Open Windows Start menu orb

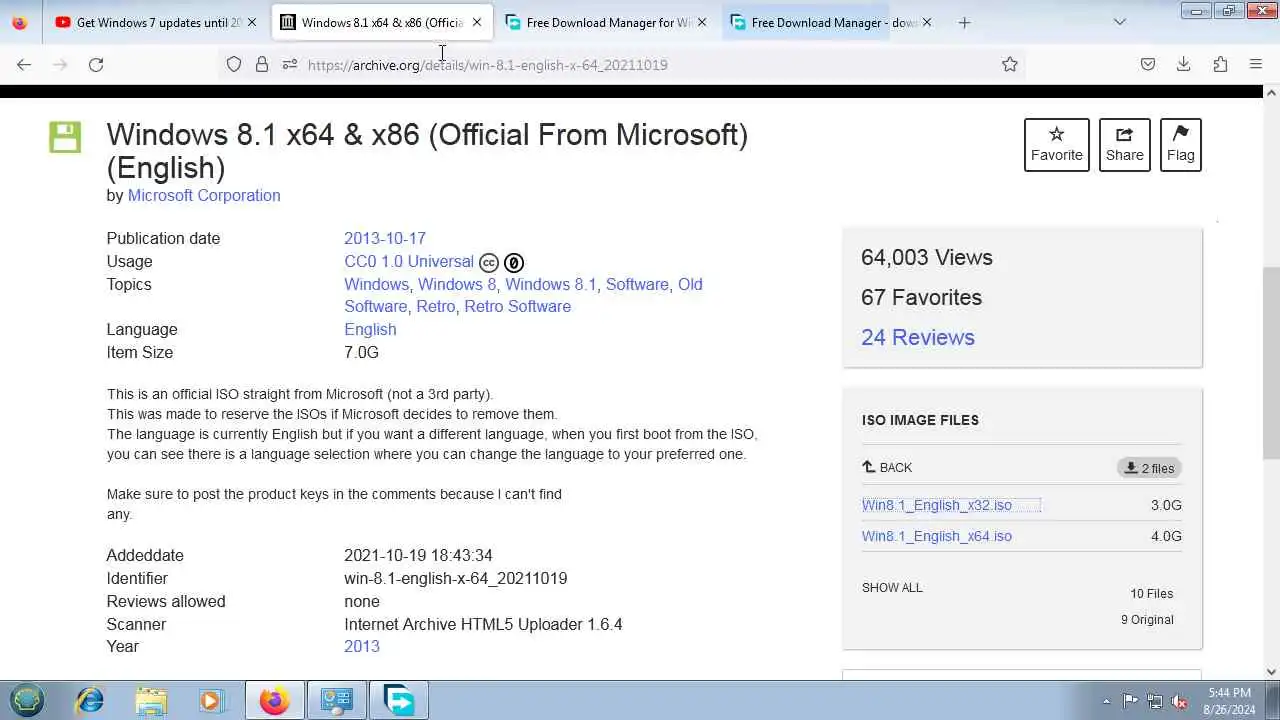tap(28, 700)
